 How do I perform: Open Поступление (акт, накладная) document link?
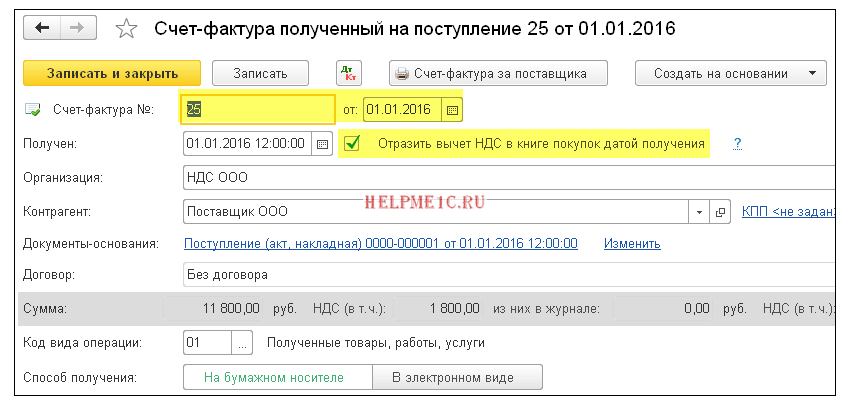click(x=381, y=243)
